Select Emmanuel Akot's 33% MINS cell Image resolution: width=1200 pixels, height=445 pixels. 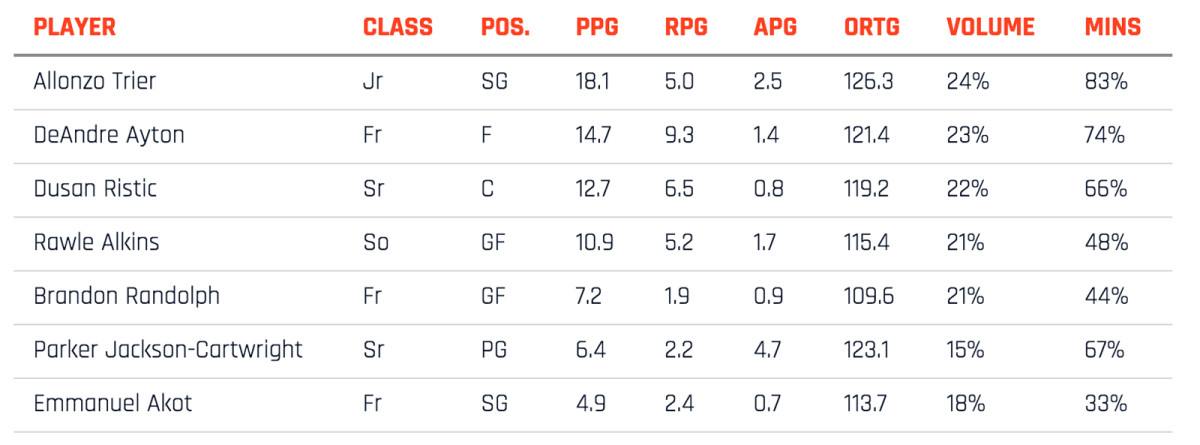point(1106,404)
